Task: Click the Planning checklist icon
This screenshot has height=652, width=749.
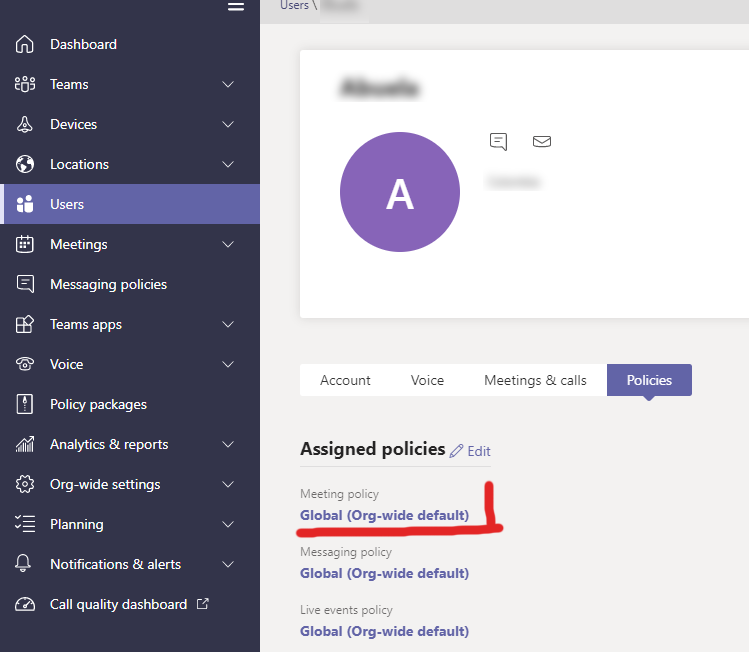Action: point(24,524)
